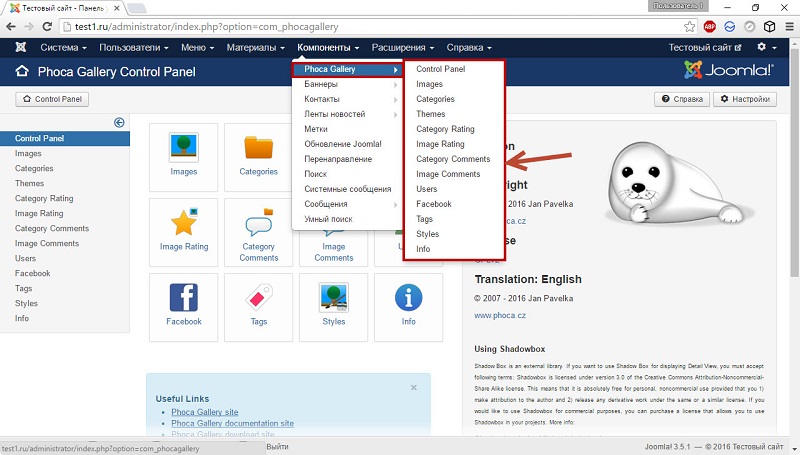The image size is (800, 455).
Task: Open the Facebook icon tile
Action: pos(184,307)
